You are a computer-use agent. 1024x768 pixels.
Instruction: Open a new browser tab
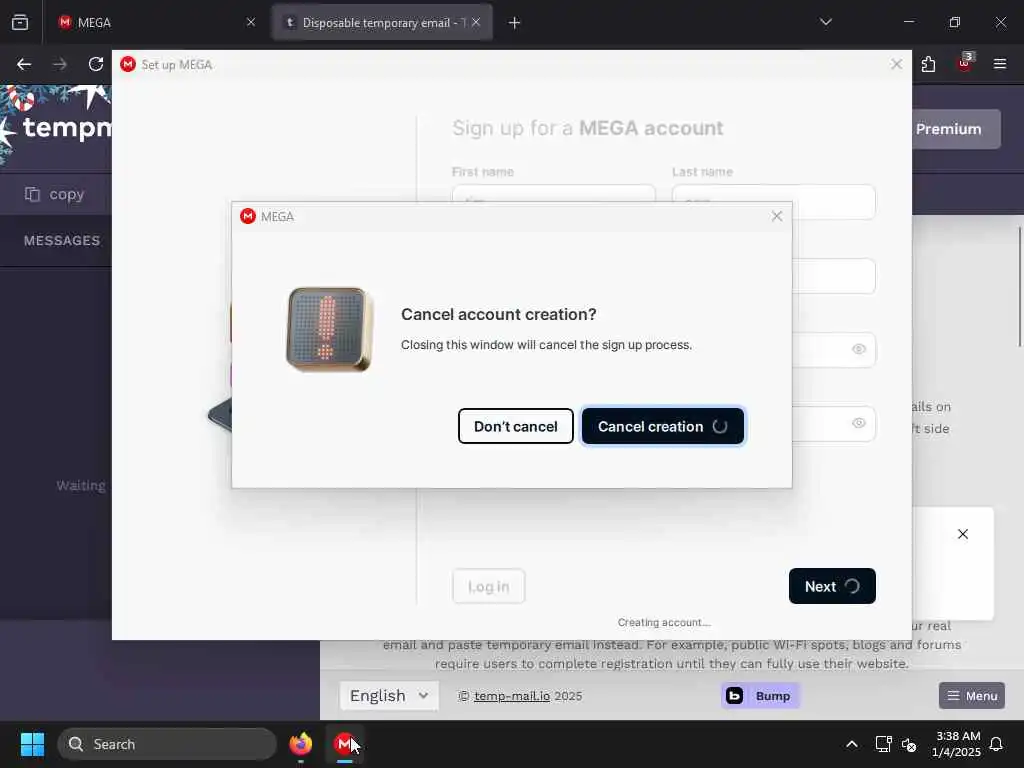pyautogui.click(x=515, y=23)
